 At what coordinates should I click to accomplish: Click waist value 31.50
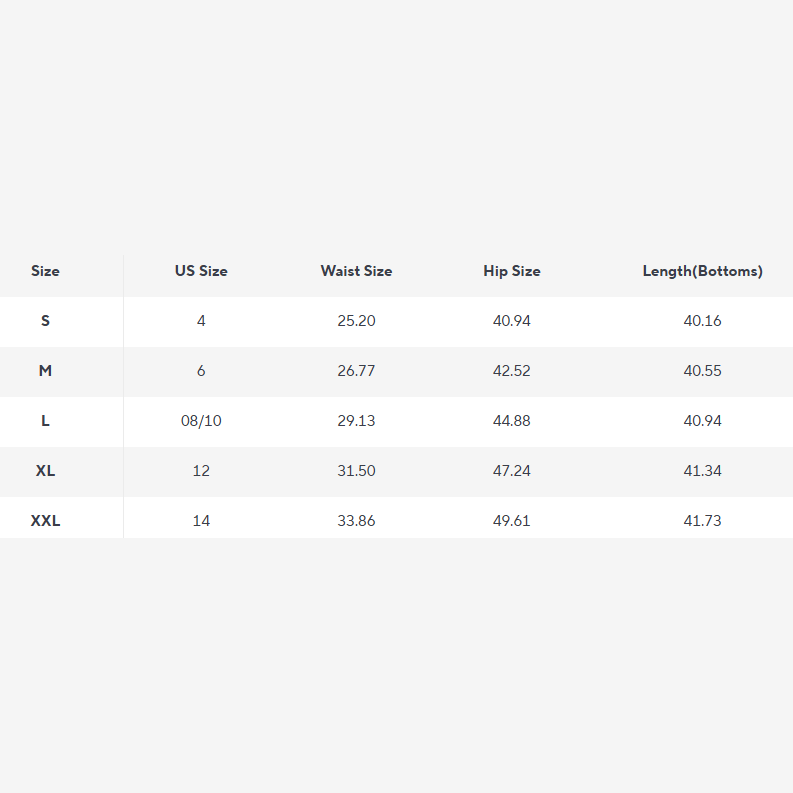pos(356,471)
